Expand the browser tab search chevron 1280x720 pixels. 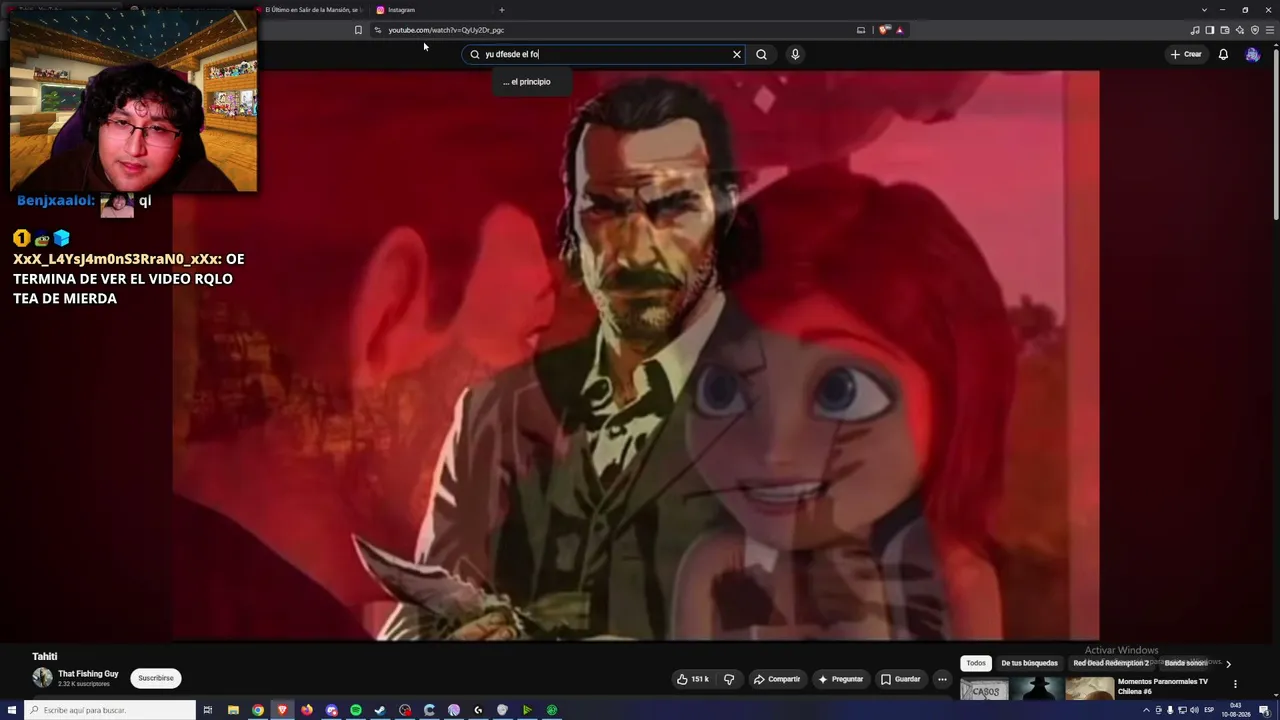point(1204,10)
